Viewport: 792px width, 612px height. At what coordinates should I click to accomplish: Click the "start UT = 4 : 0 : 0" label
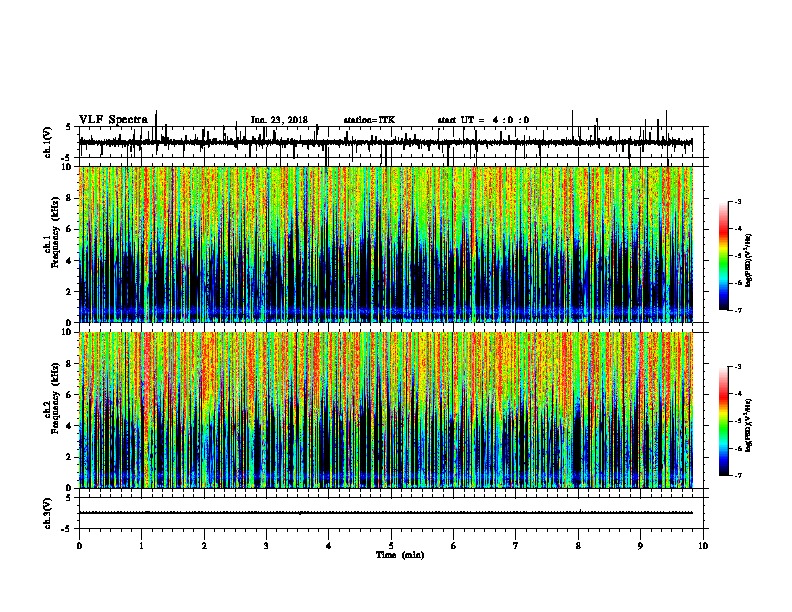[x=483, y=120]
